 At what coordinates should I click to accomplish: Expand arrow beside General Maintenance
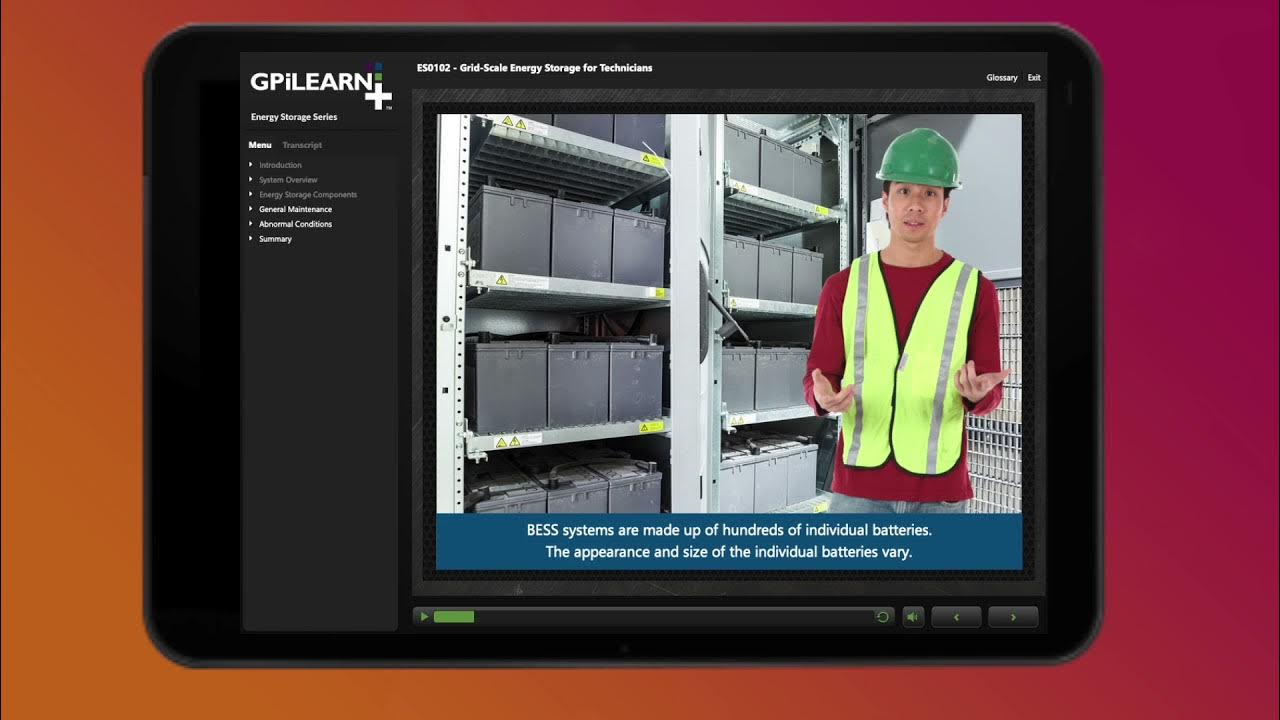(x=251, y=210)
